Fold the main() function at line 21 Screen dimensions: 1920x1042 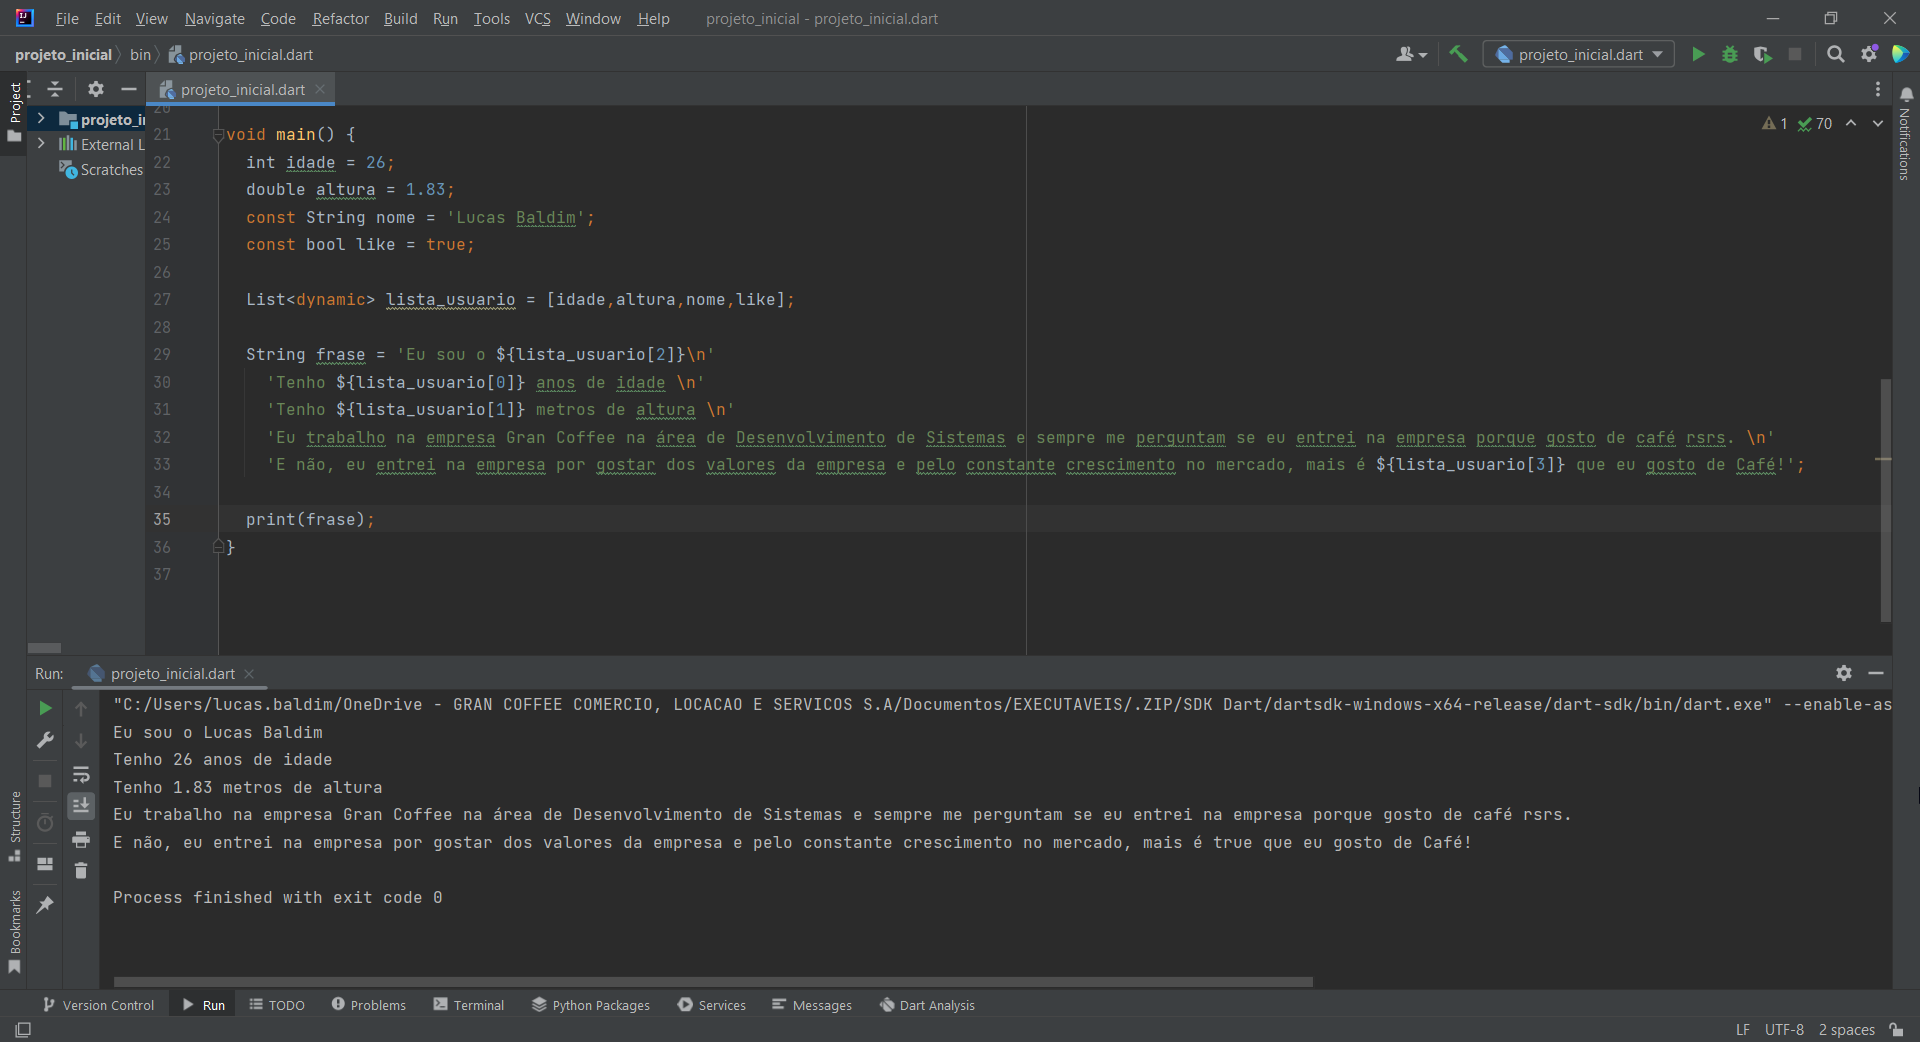218,135
